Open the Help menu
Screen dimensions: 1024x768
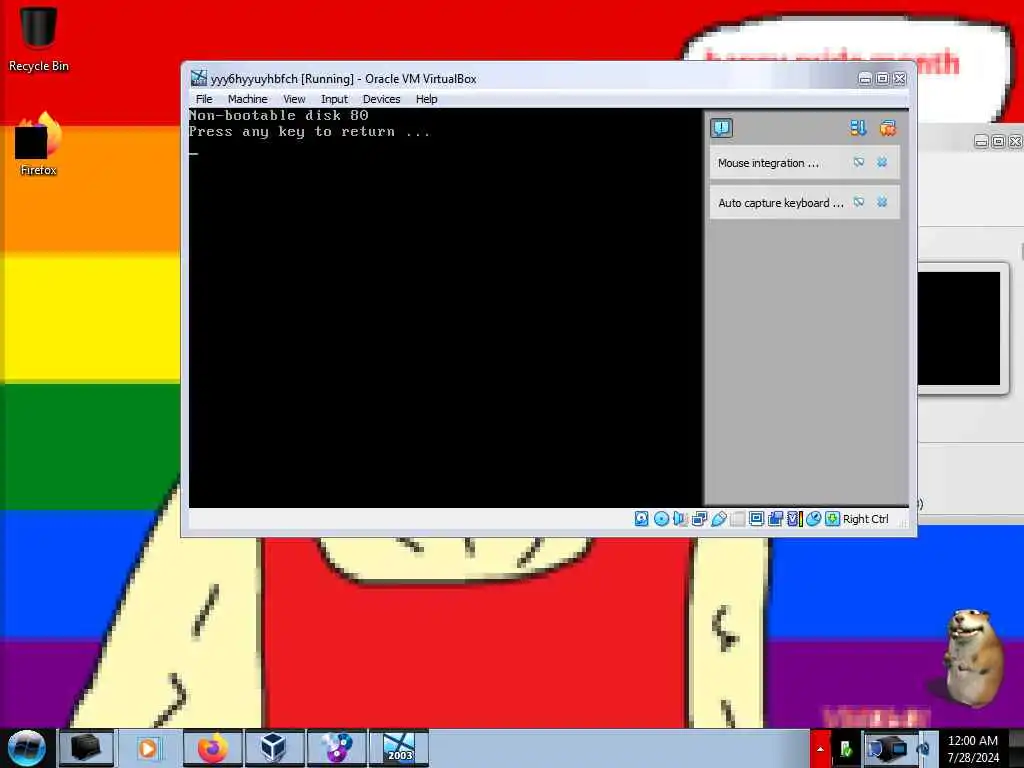point(426,99)
